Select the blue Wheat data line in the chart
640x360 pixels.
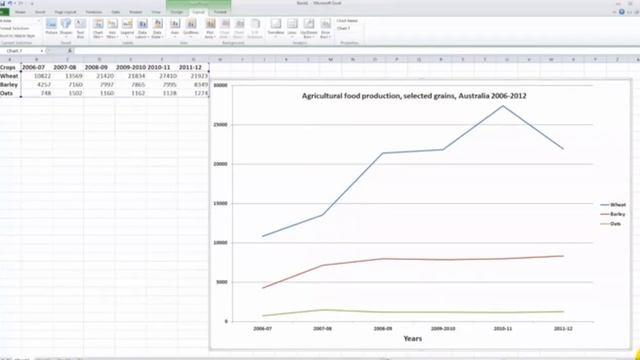pyautogui.click(x=413, y=151)
